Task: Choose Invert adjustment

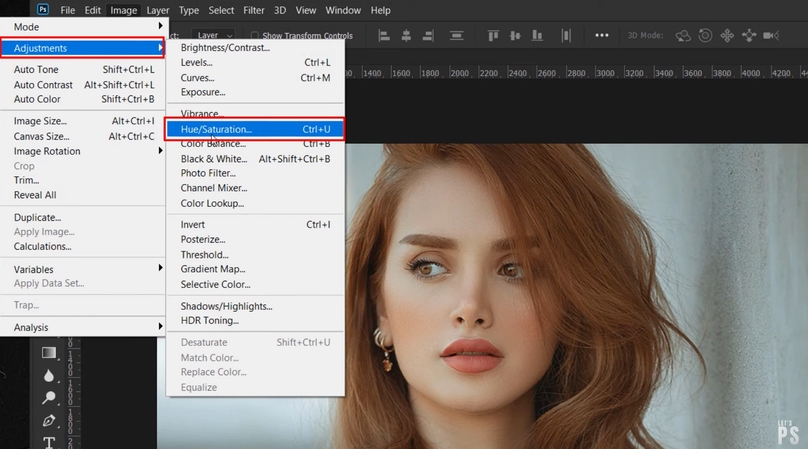Action: [255, 225]
